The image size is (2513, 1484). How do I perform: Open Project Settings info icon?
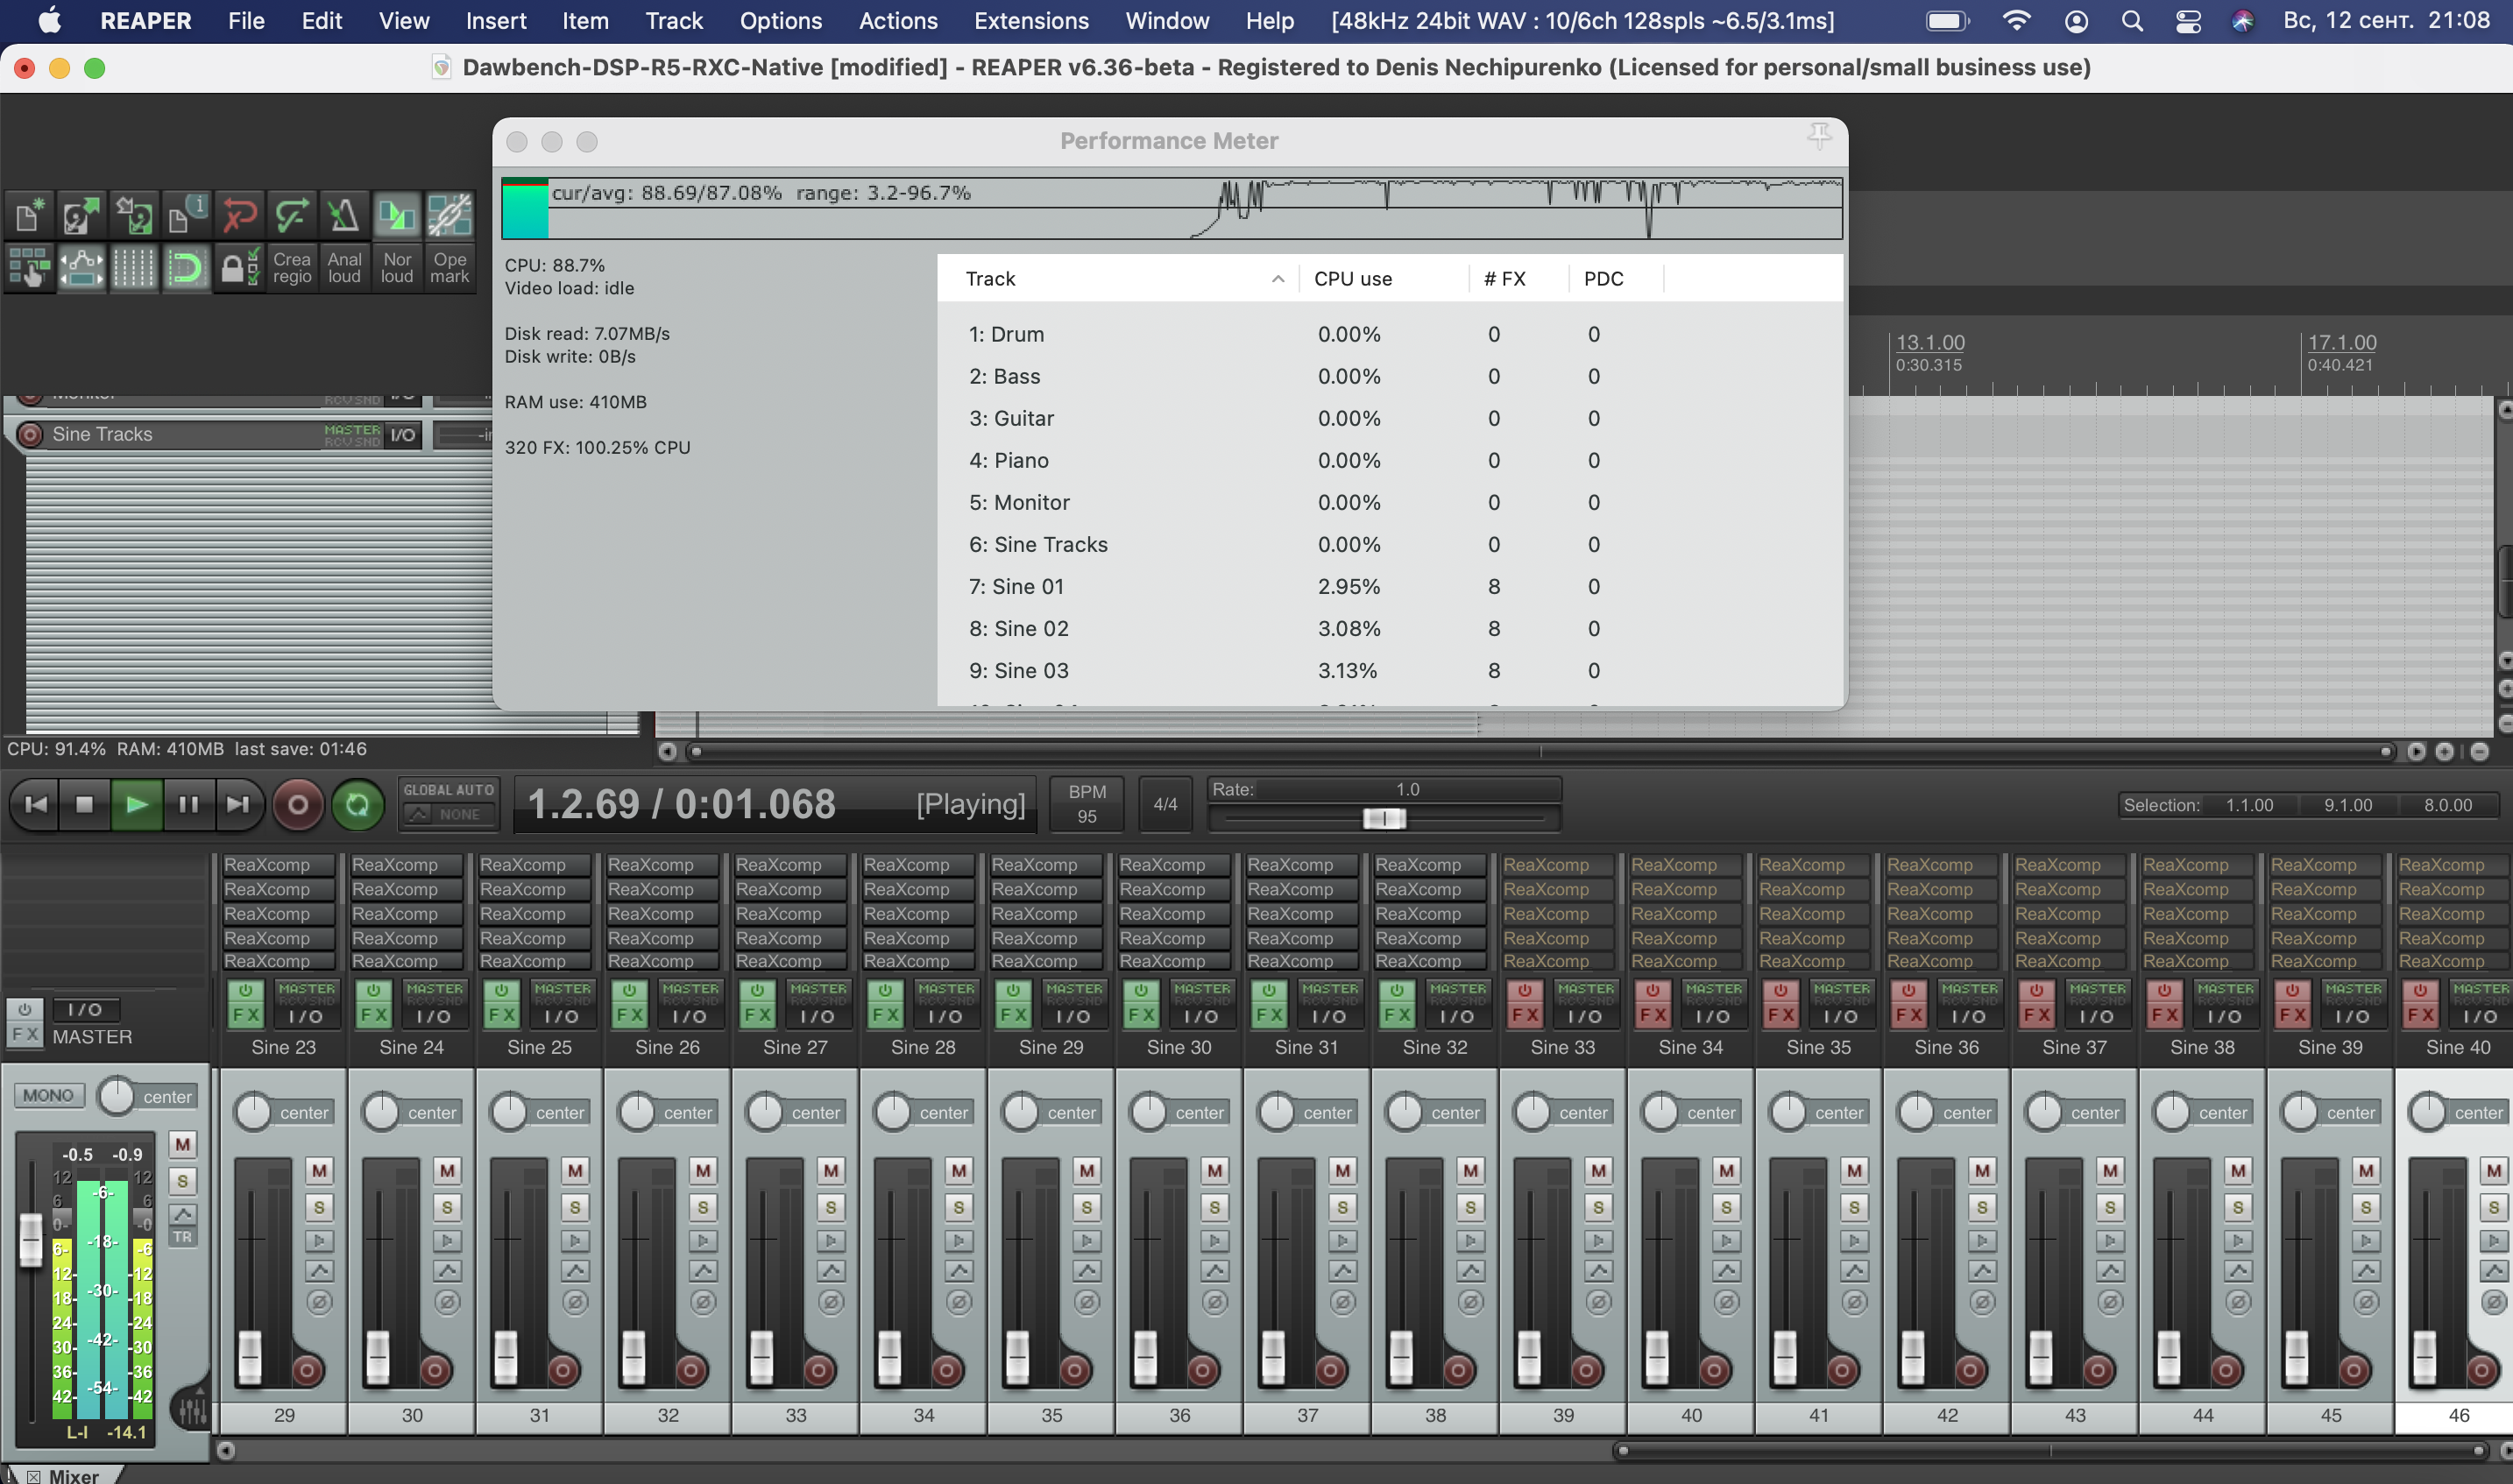186,215
